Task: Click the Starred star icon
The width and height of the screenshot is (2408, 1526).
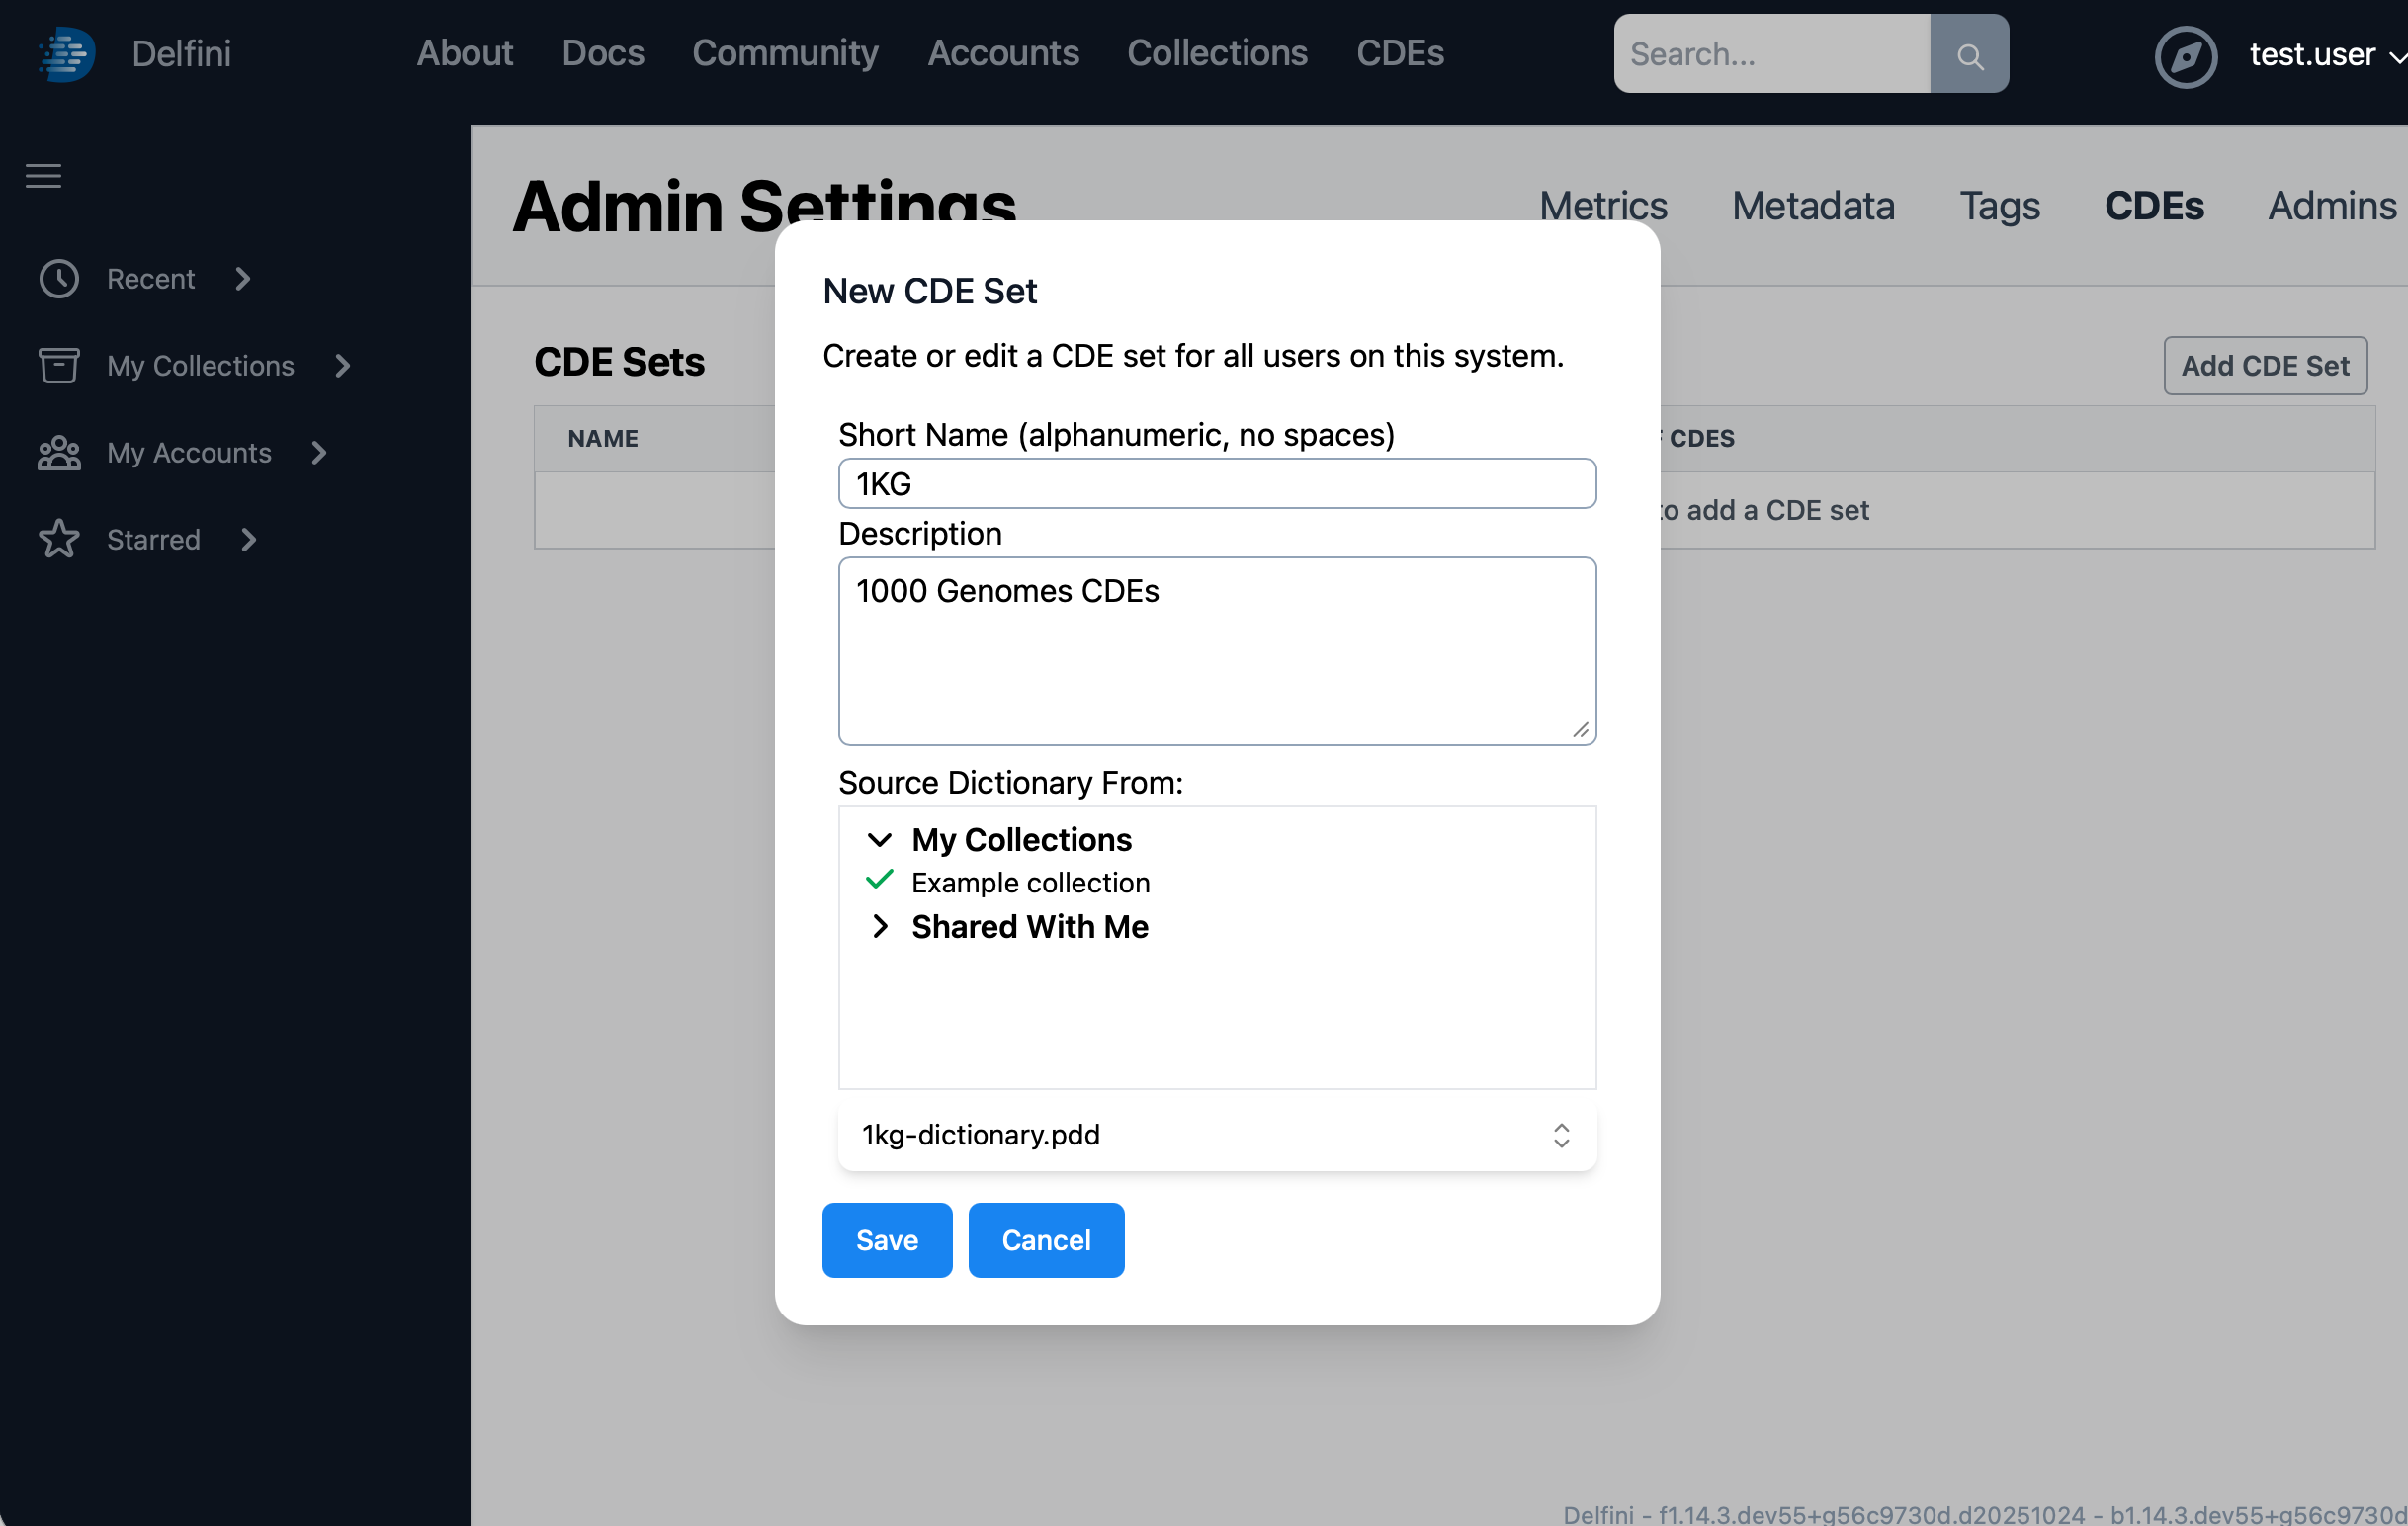Action: coord(59,539)
